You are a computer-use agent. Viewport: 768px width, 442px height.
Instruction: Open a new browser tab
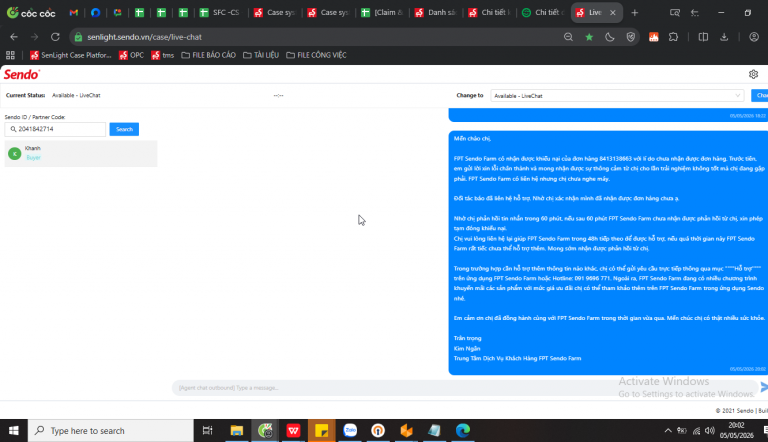(x=635, y=13)
